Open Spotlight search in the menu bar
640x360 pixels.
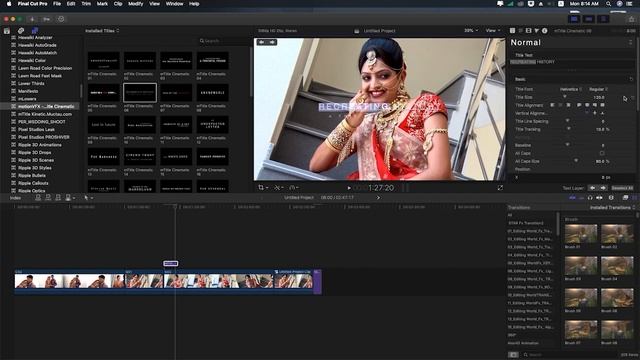609,4
